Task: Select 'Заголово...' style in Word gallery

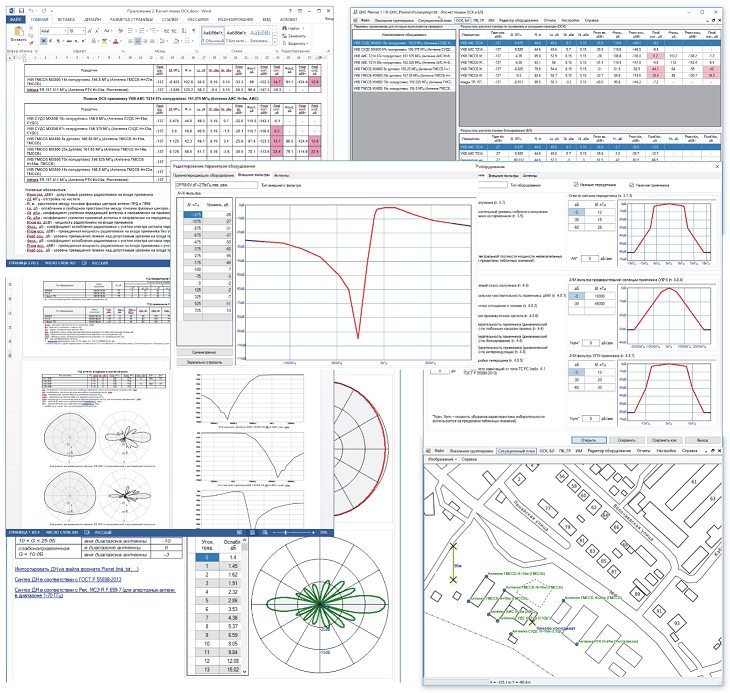Action: point(259,36)
